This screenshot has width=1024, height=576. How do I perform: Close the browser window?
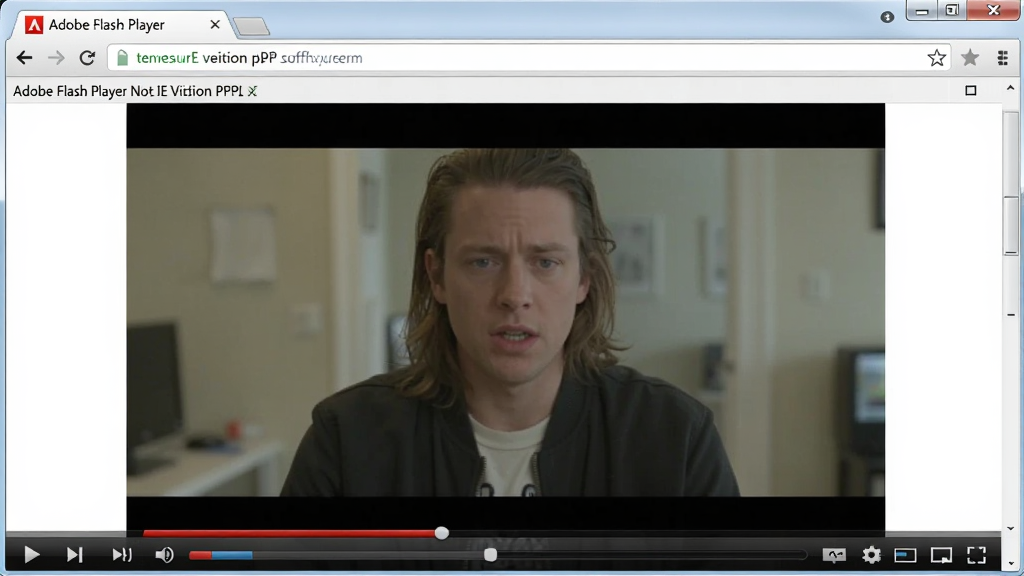[x=993, y=10]
